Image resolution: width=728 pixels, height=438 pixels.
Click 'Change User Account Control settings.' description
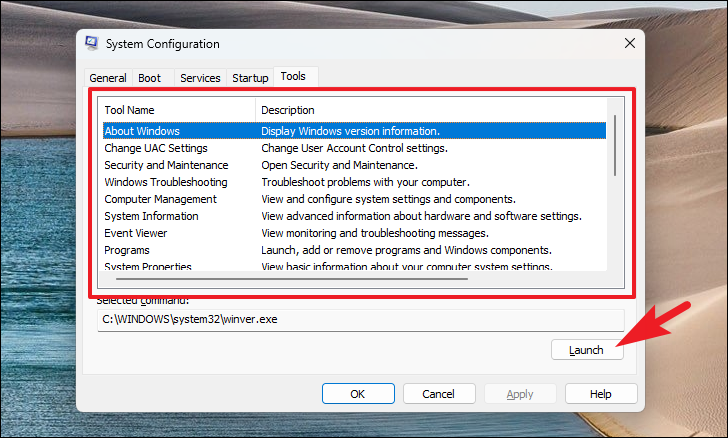tap(354, 148)
